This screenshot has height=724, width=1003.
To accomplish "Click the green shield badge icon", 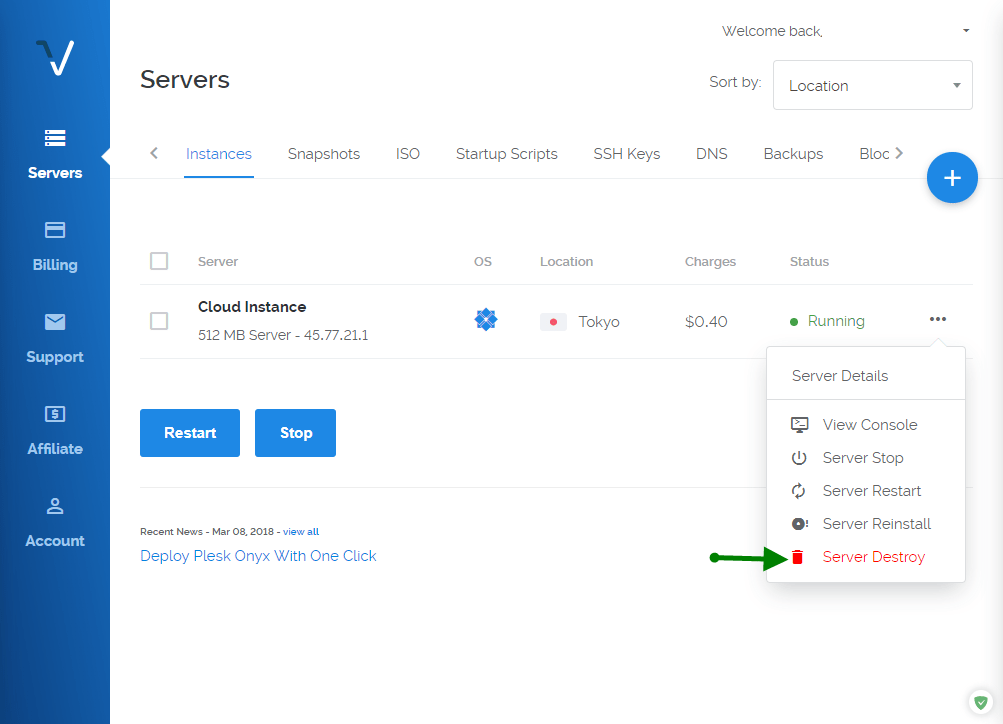I will click(981, 703).
